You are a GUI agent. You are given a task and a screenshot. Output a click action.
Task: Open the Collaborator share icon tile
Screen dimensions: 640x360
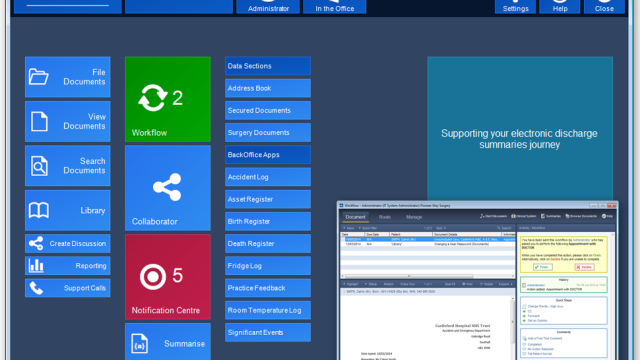[168, 188]
